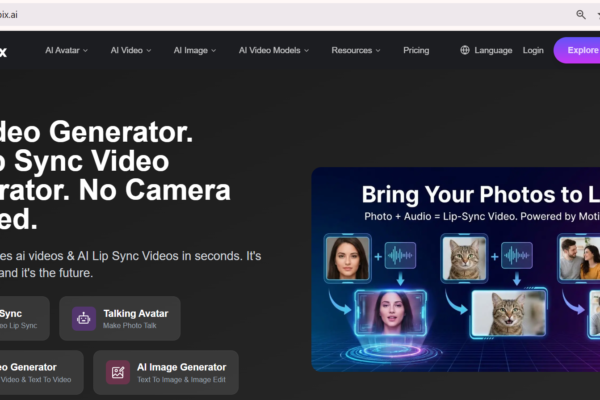Screen dimensions: 600x400
Task: Click the Text To Image & Image Edit subtitle
Action: (x=181, y=380)
